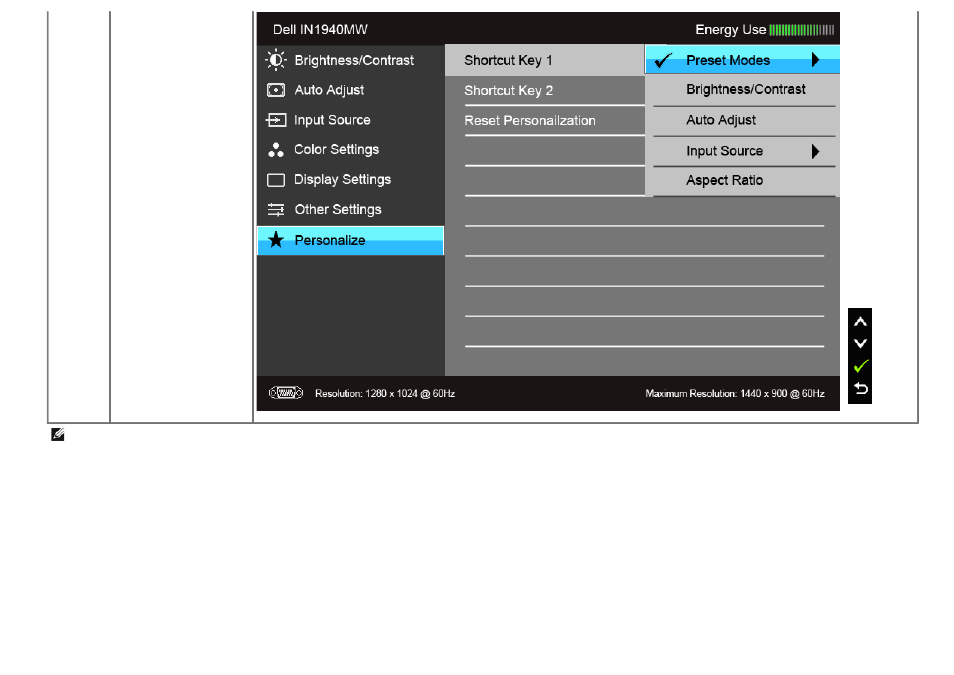
Task: Click the Other Settings sliders icon
Action: tap(276, 209)
